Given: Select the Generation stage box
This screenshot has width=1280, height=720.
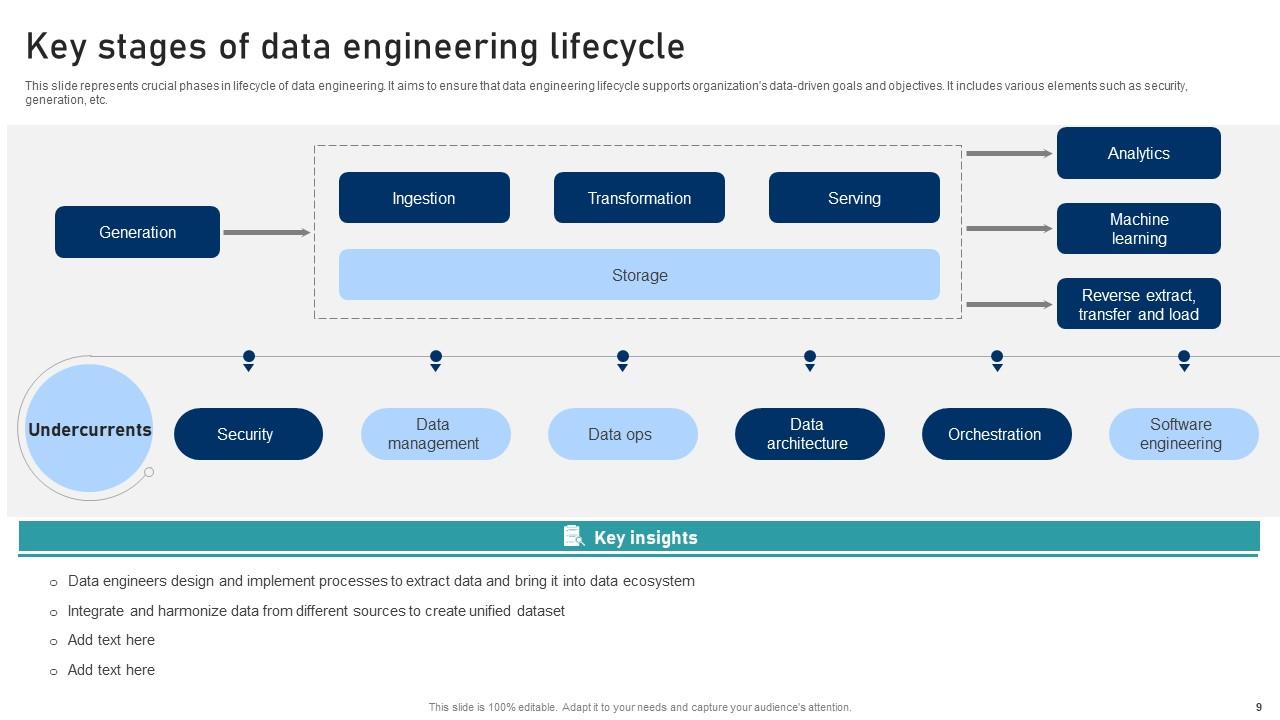Looking at the screenshot, I should coord(137,232).
